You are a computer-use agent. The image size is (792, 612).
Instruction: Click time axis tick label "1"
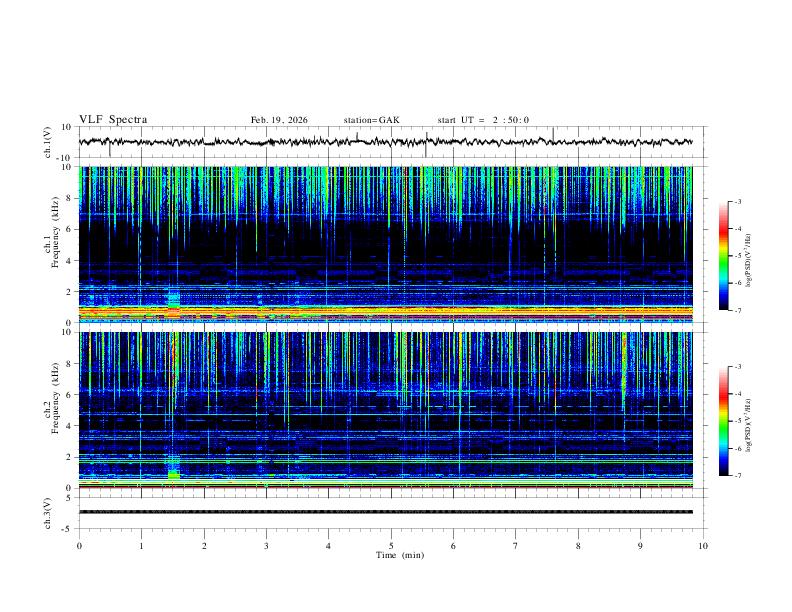(141, 546)
